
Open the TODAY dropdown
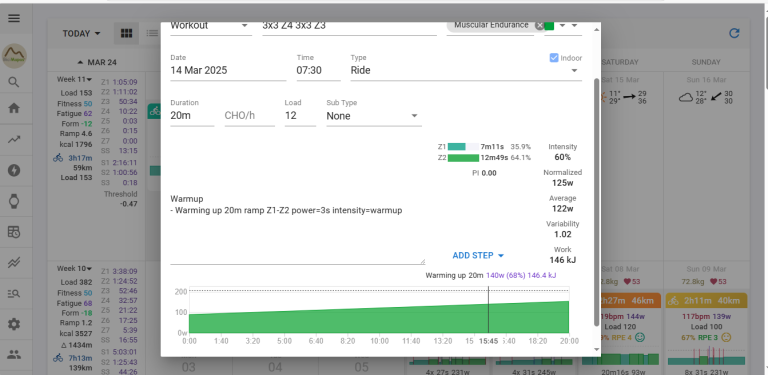(81, 34)
